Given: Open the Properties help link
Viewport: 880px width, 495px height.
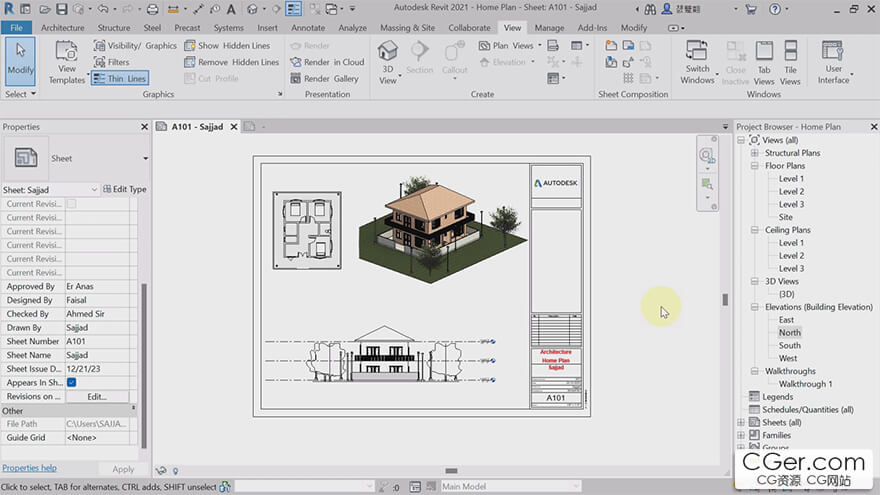Looking at the screenshot, I should point(29,468).
